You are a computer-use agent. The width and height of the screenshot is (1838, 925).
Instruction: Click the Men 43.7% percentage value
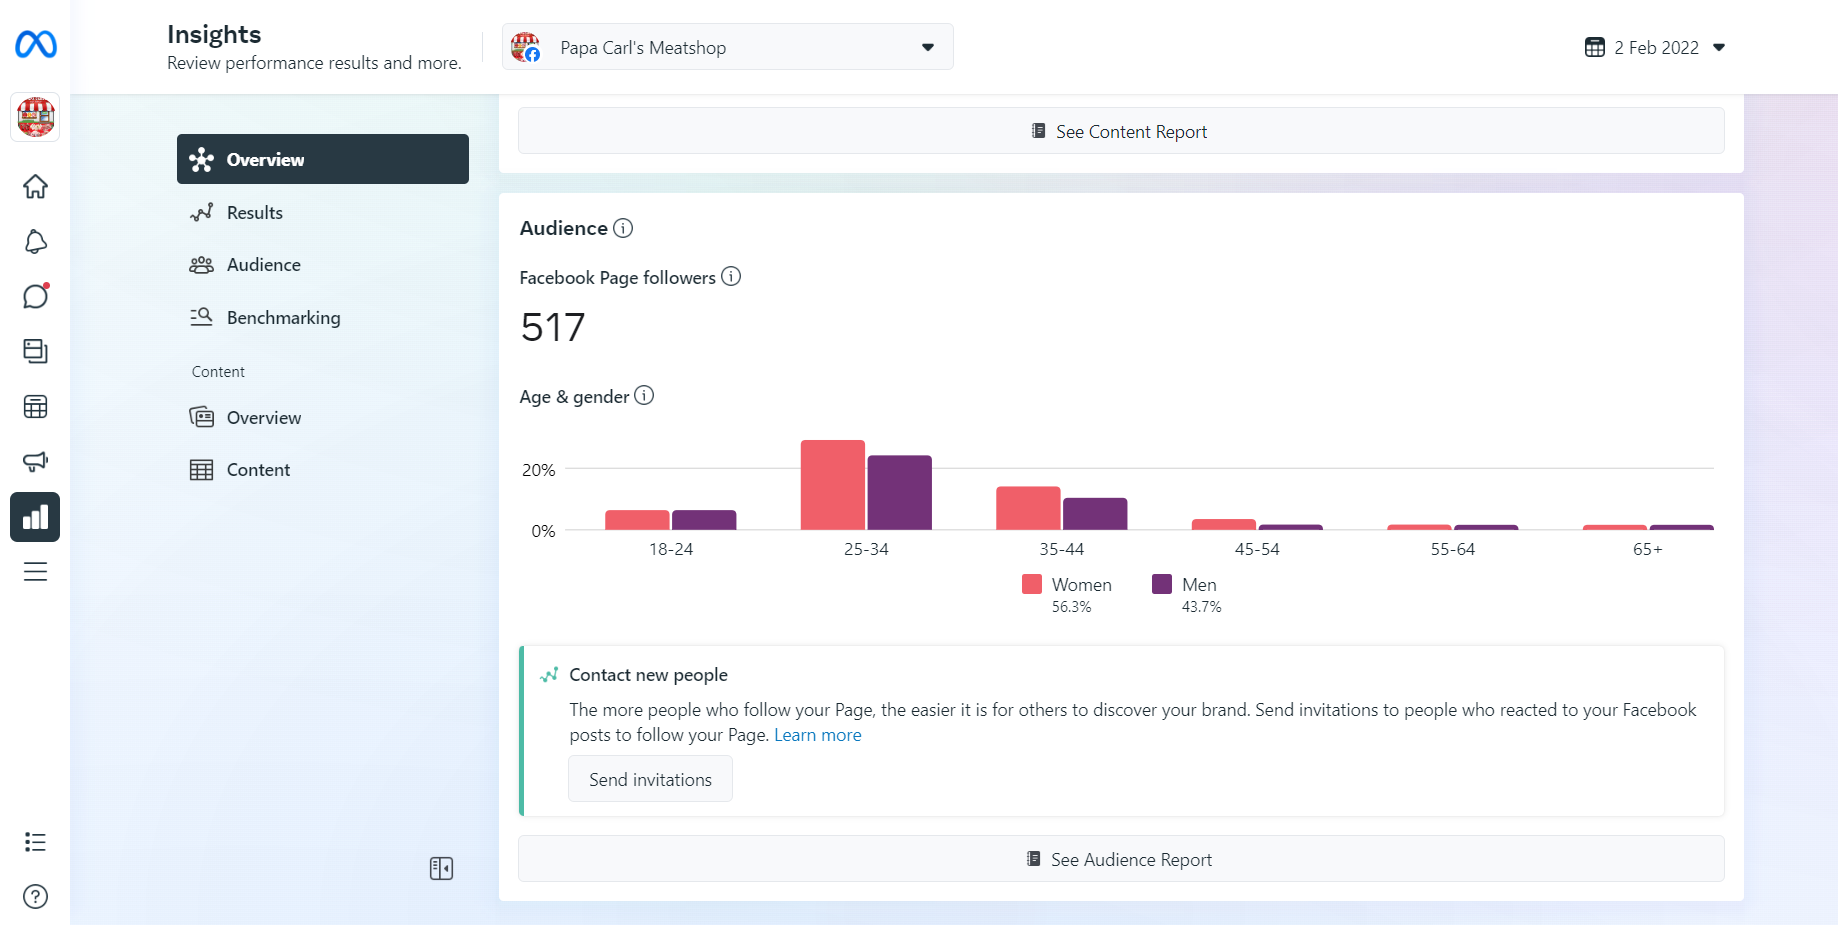pyautogui.click(x=1202, y=607)
